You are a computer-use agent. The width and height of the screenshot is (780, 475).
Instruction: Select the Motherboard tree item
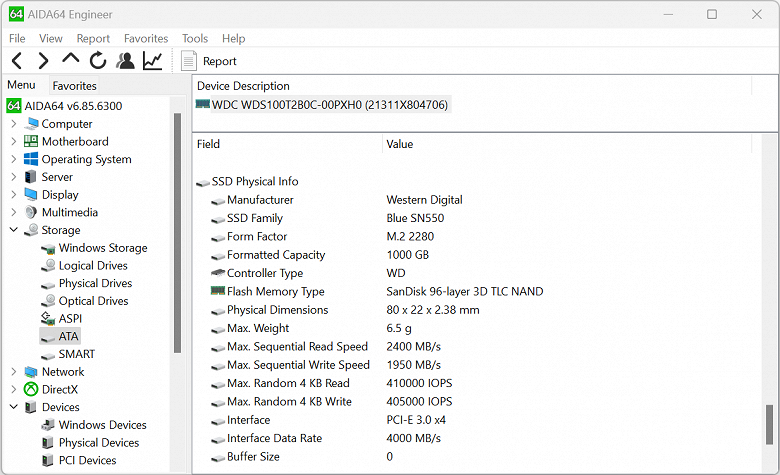coord(74,142)
